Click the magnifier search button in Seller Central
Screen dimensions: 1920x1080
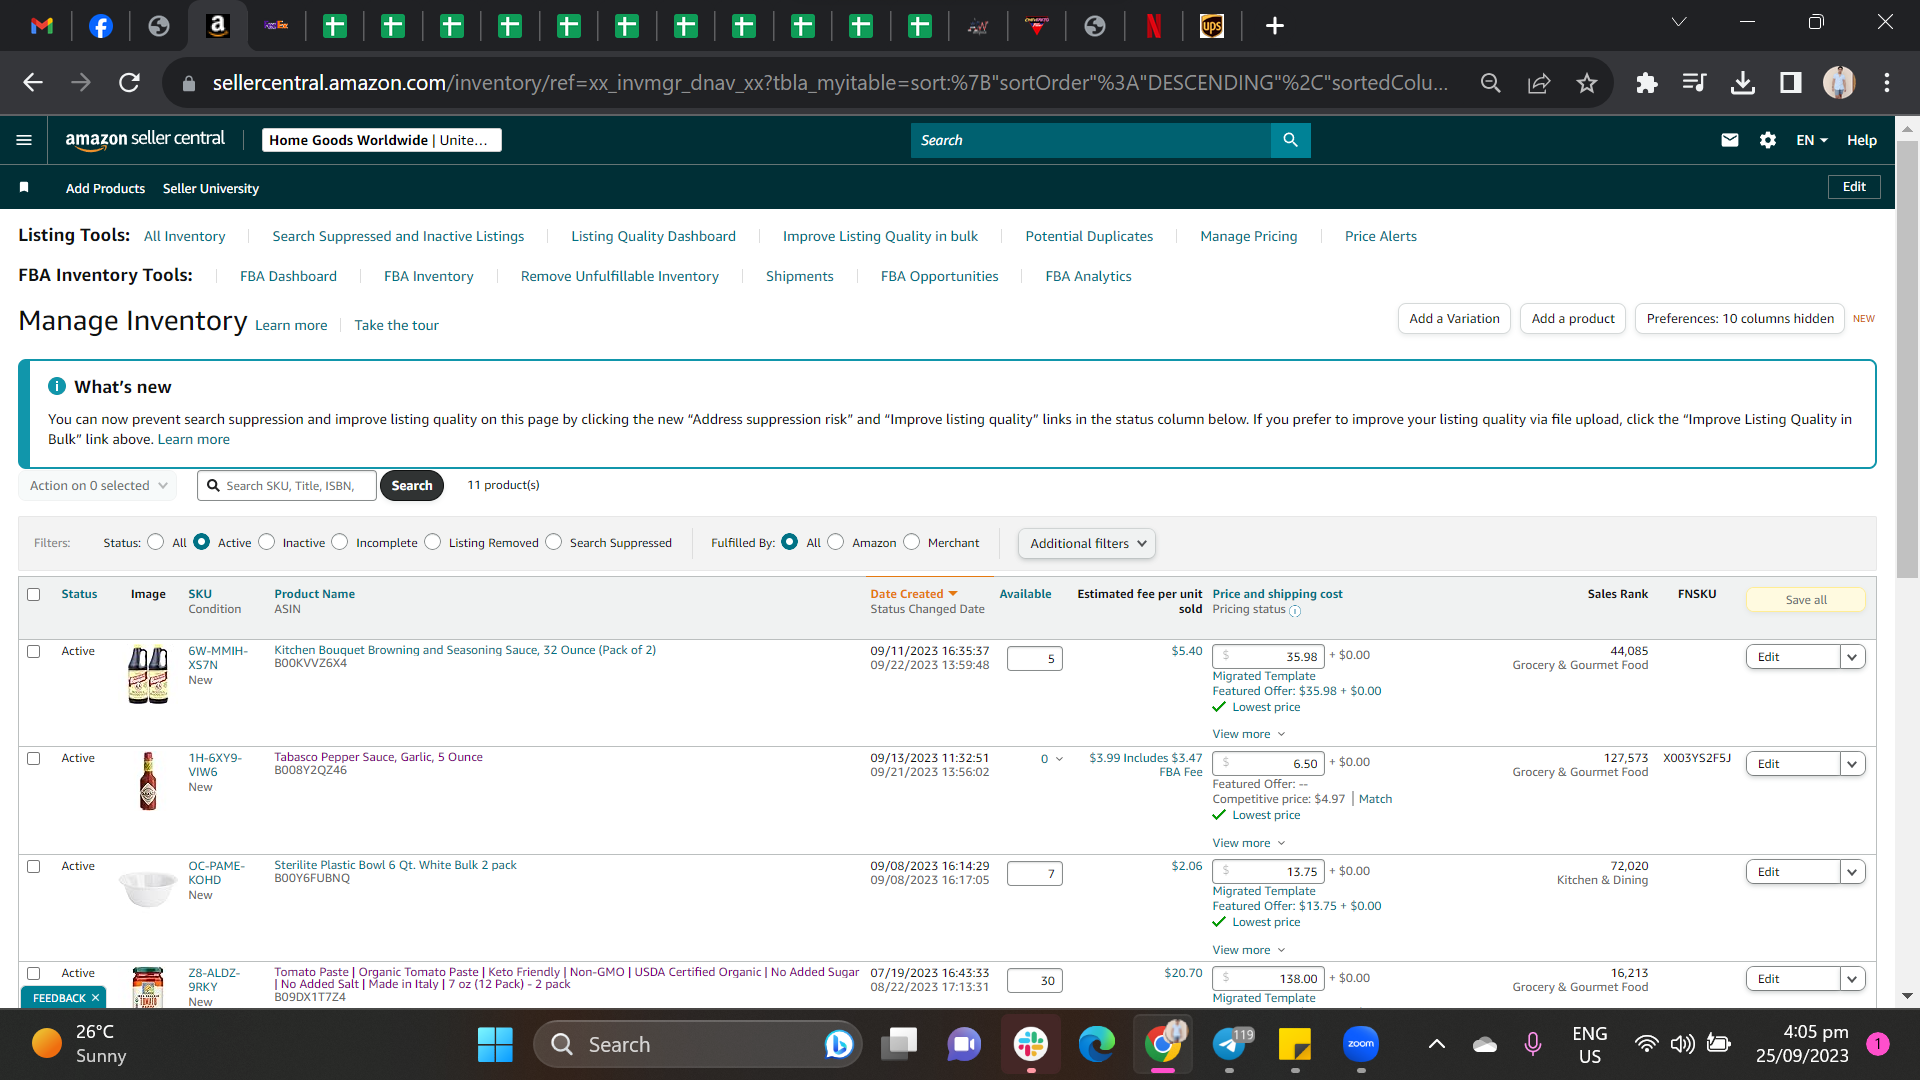1291,140
